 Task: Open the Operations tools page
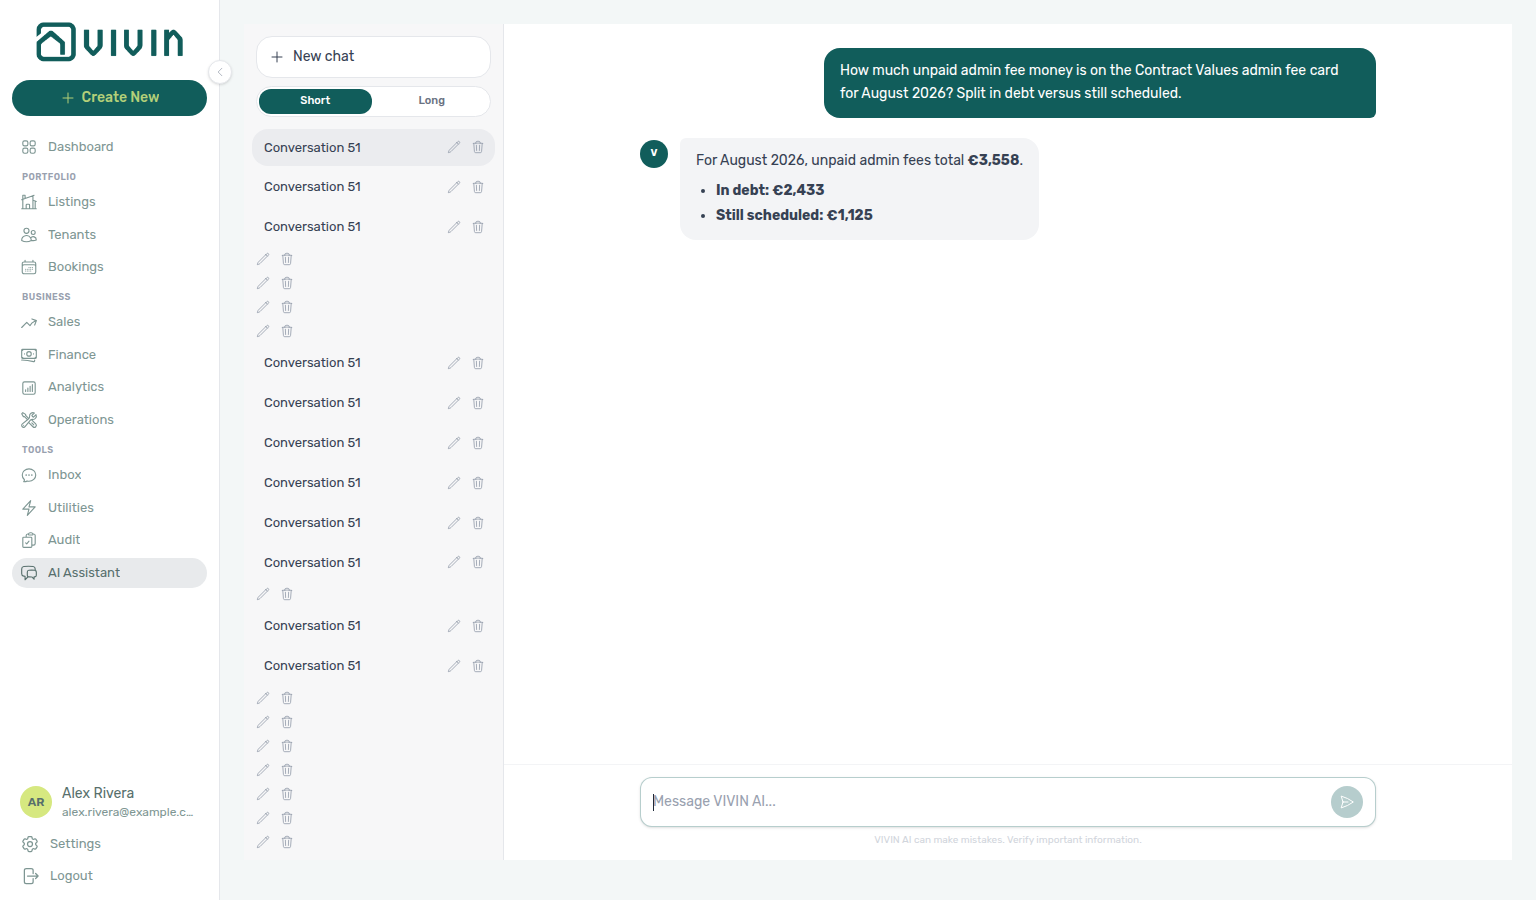(109, 420)
